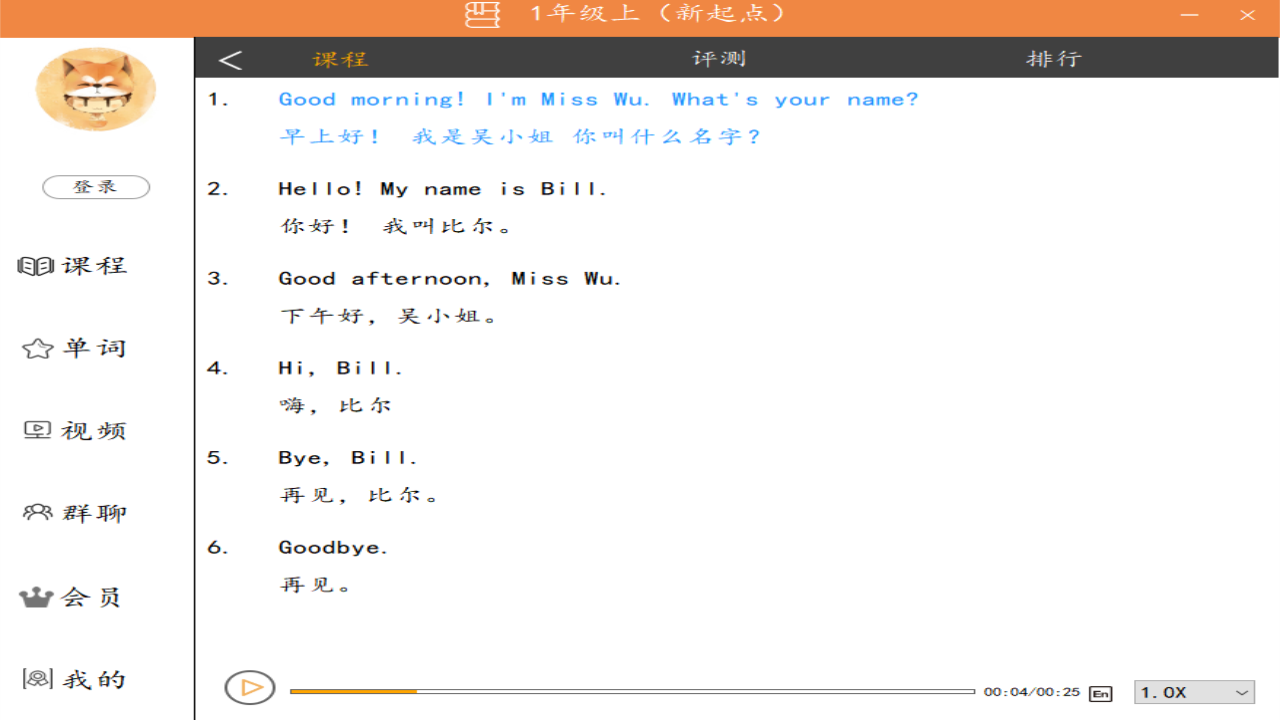The width and height of the screenshot is (1280, 720).
Task: Switch to the 评测 evaluation tab
Action: (x=716, y=58)
